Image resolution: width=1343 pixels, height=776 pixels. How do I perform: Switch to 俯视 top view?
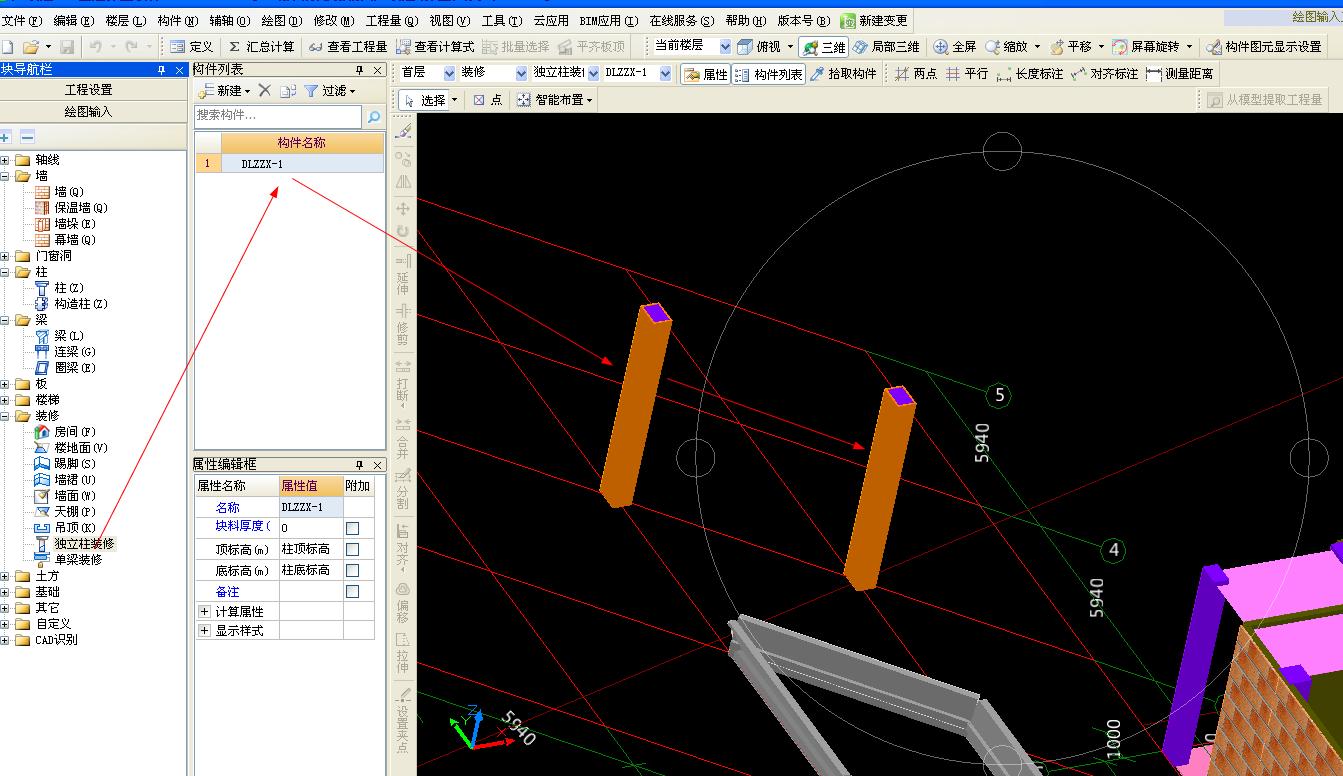pyautogui.click(x=760, y=47)
